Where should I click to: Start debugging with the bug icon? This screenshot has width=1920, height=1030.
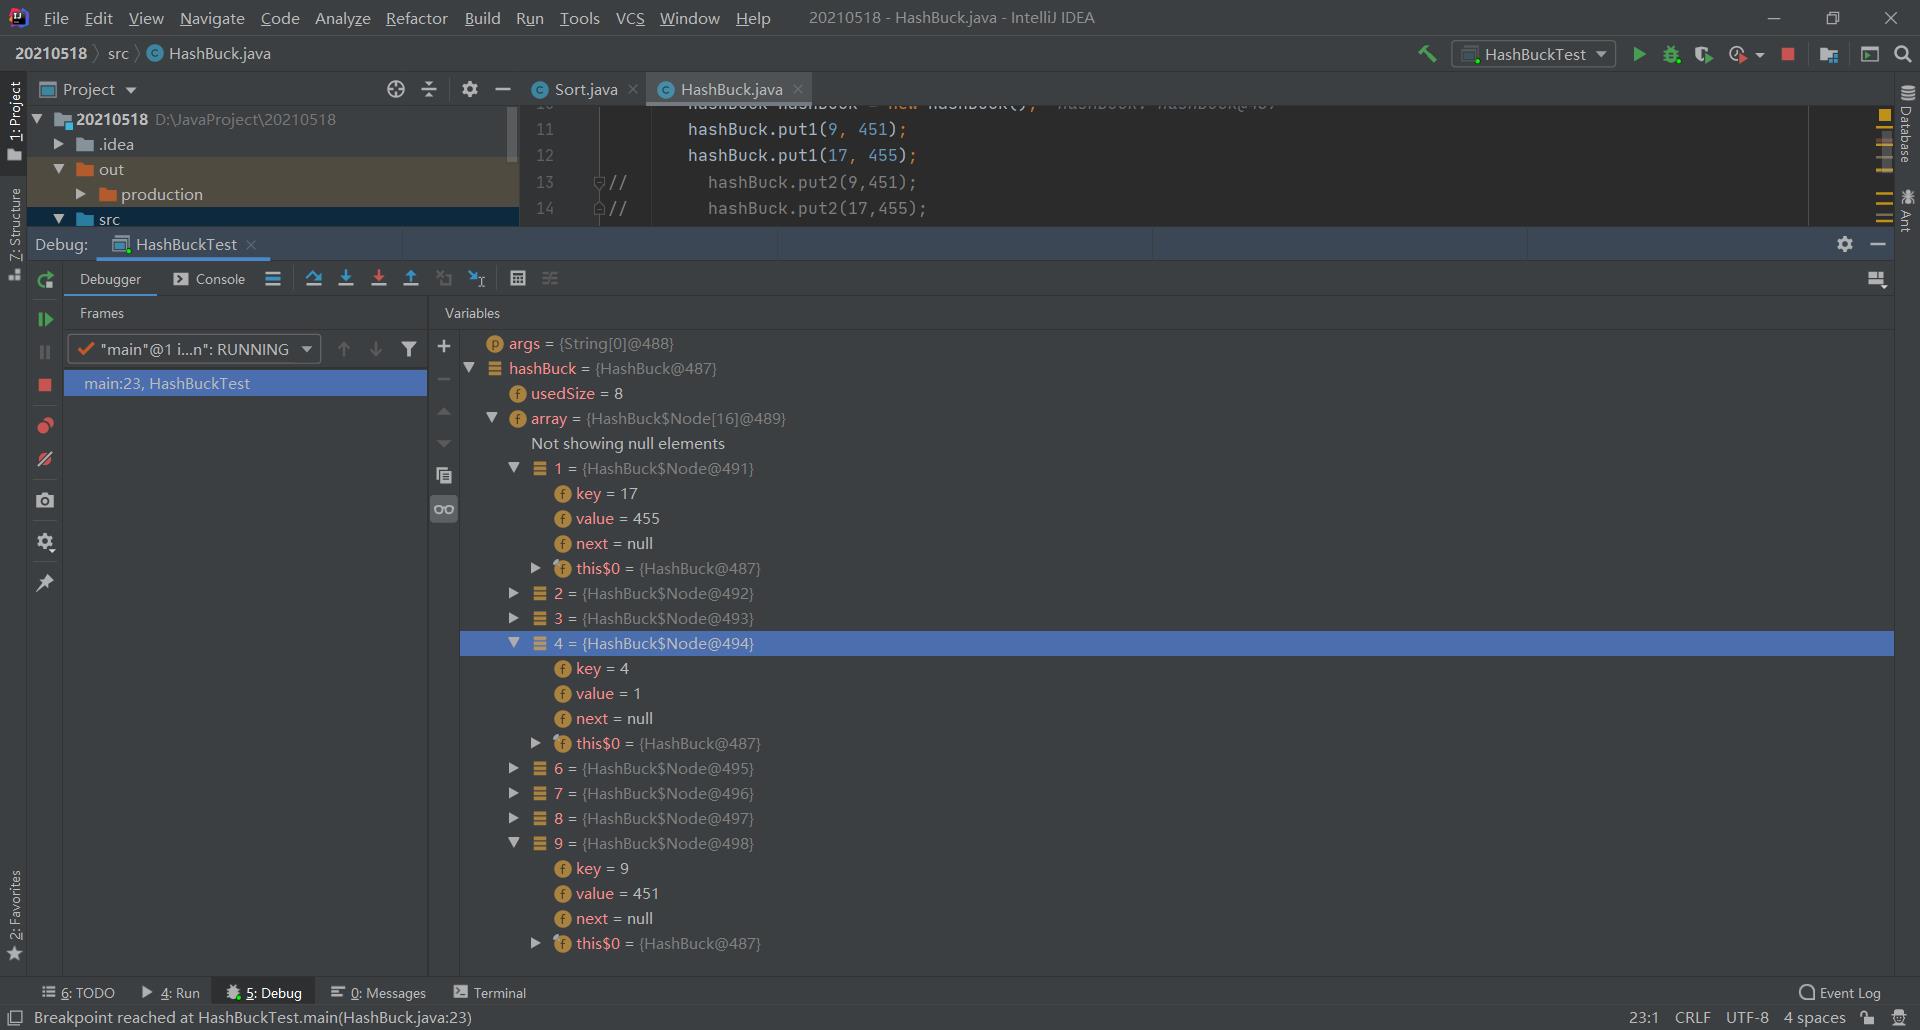(1671, 54)
